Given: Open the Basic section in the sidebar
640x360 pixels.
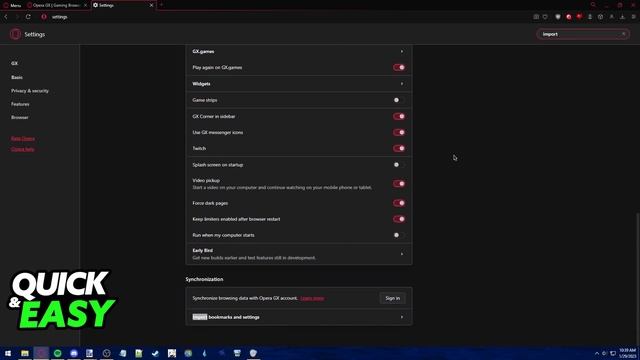Looking at the screenshot, I should point(17,77).
